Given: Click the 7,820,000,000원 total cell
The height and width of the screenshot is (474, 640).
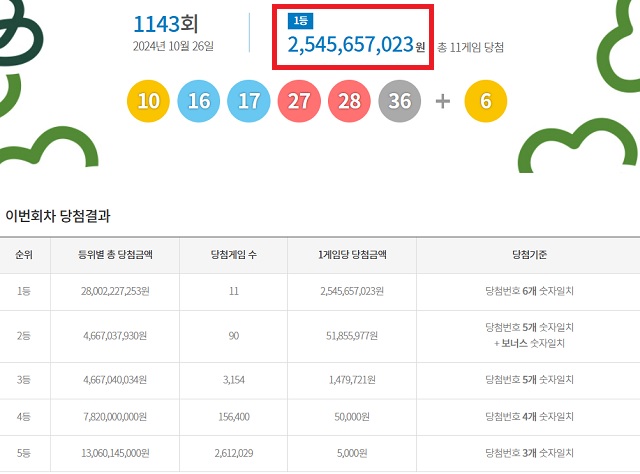Looking at the screenshot, I should tap(115, 416).
